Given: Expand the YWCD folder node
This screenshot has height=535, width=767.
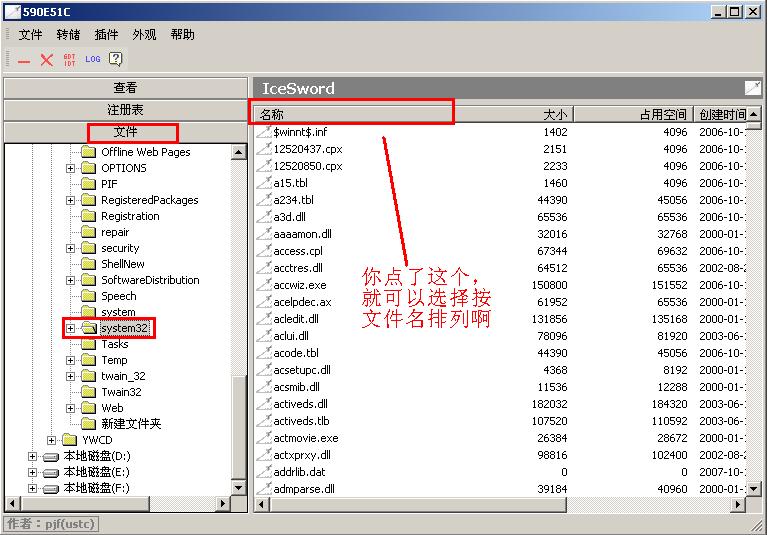Looking at the screenshot, I should pos(51,440).
